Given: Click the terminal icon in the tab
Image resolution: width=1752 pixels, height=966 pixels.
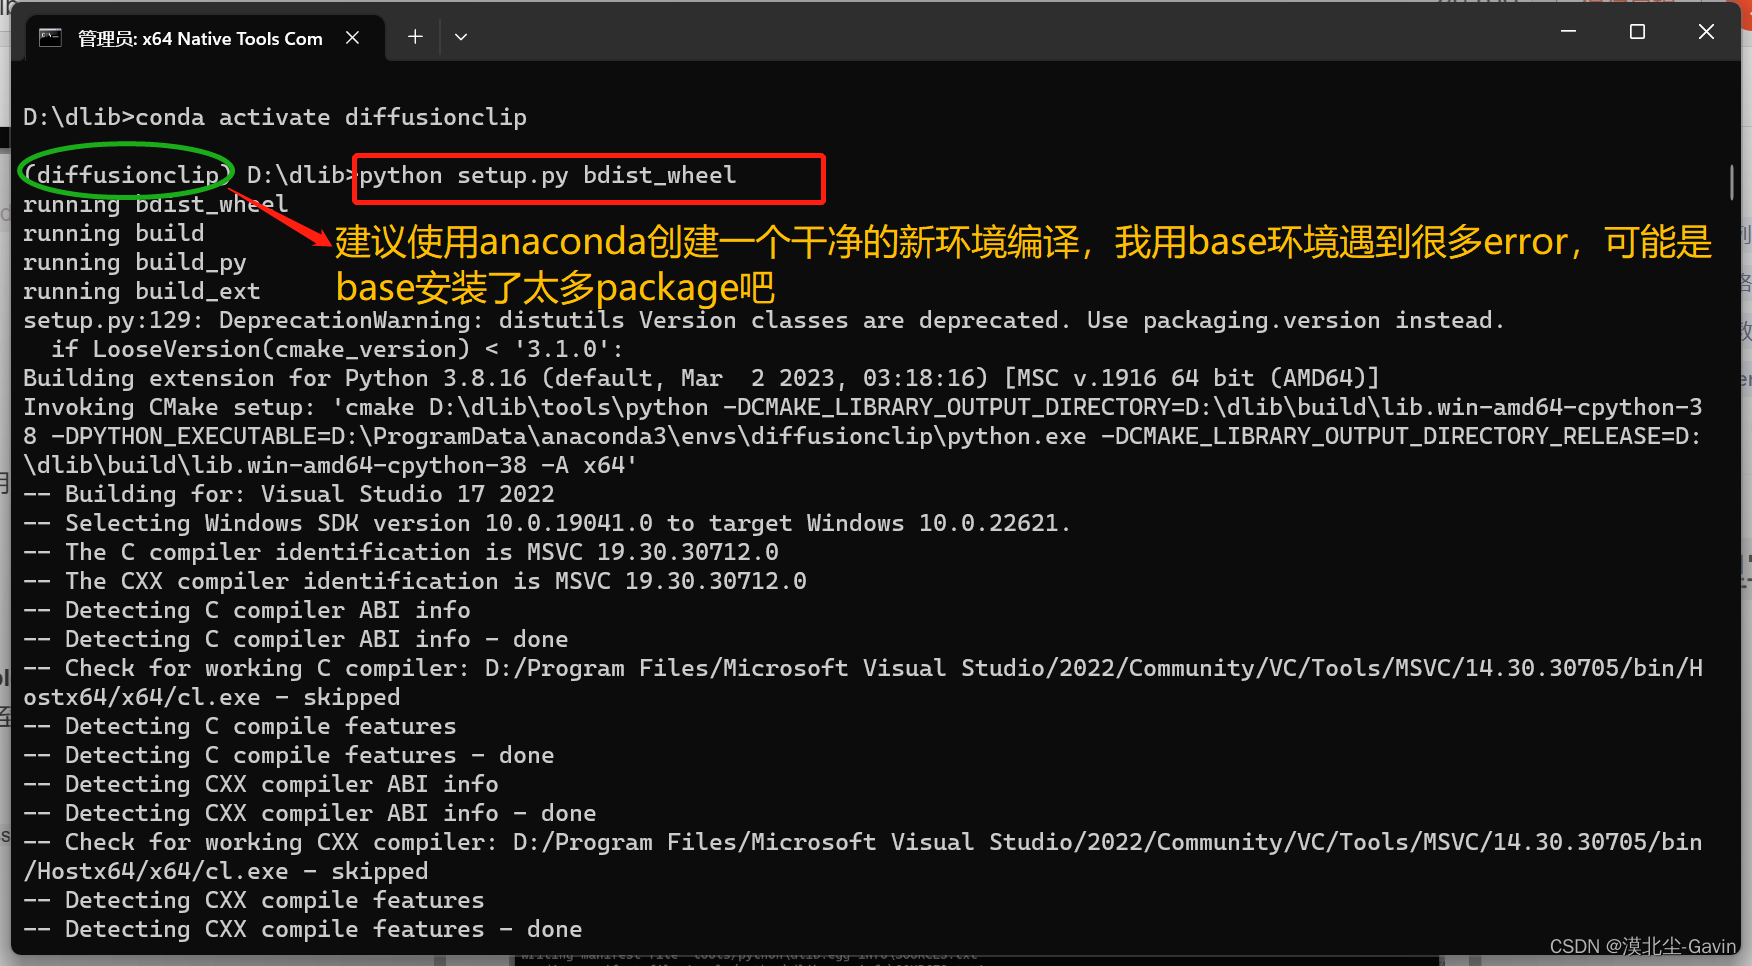Looking at the screenshot, I should click(50, 38).
